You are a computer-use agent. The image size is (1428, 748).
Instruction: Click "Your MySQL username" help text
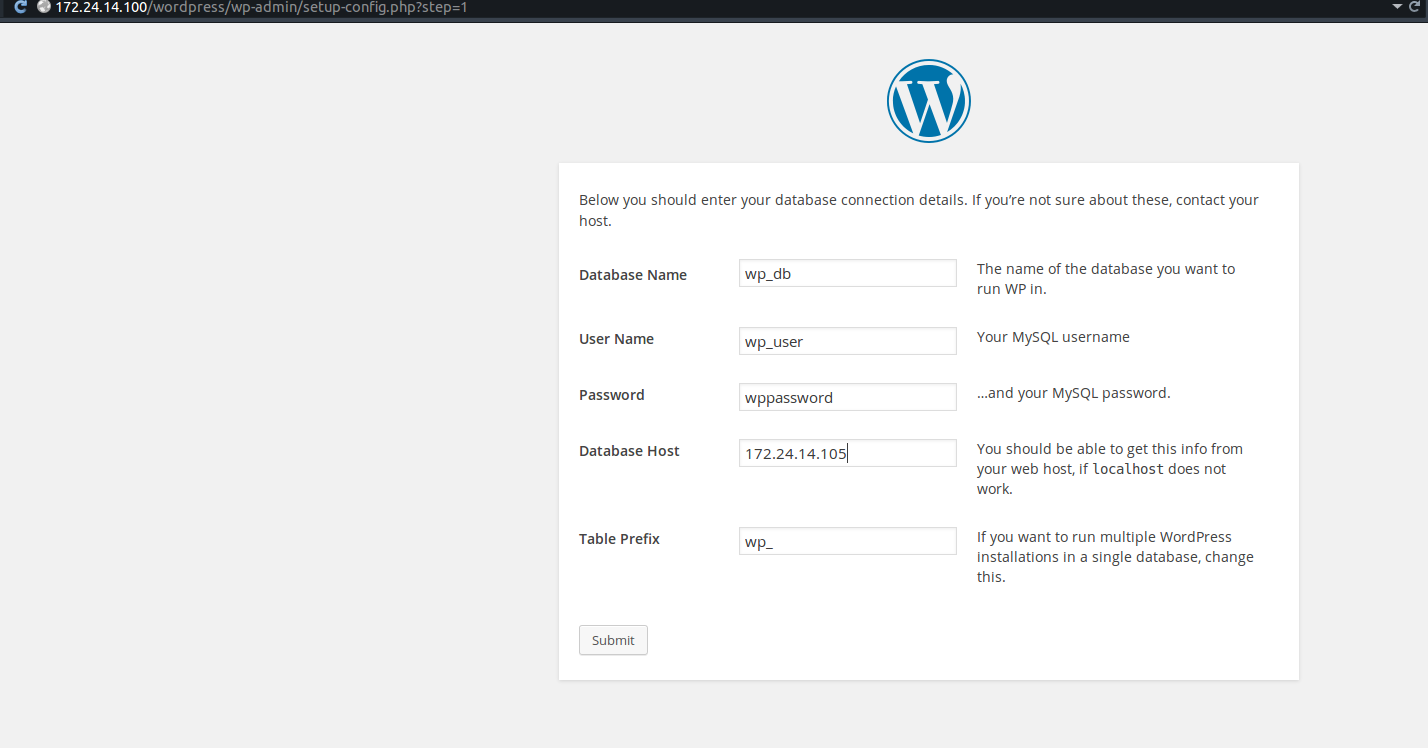point(1053,337)
